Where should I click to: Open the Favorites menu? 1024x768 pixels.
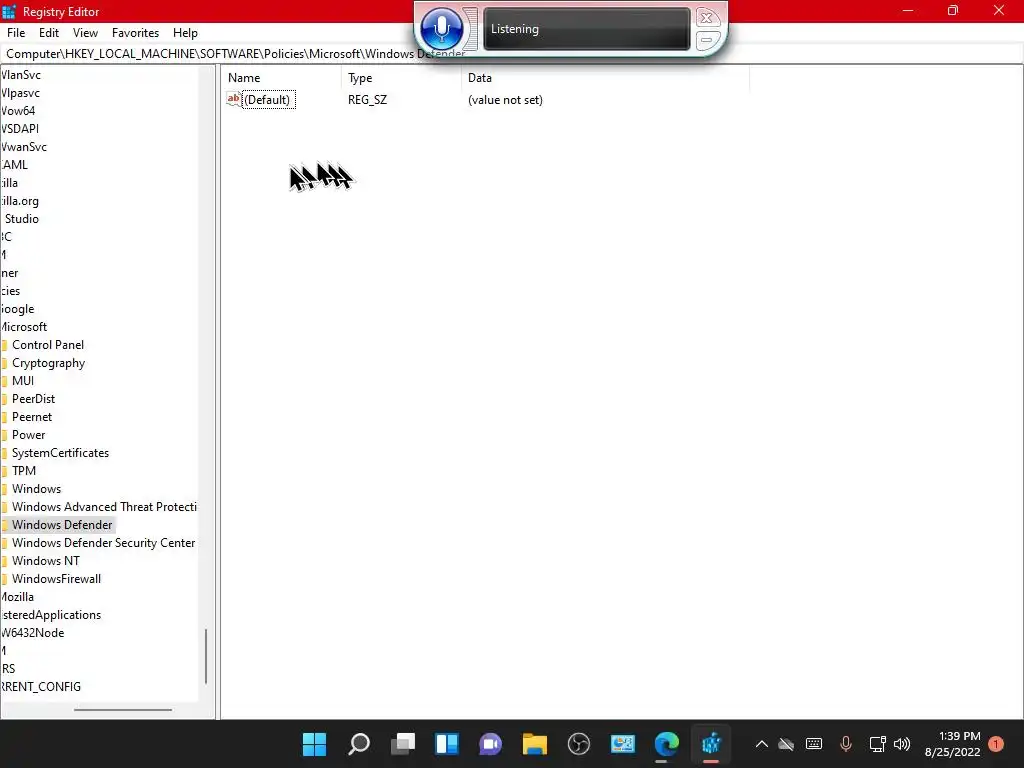tap(135, 33)
